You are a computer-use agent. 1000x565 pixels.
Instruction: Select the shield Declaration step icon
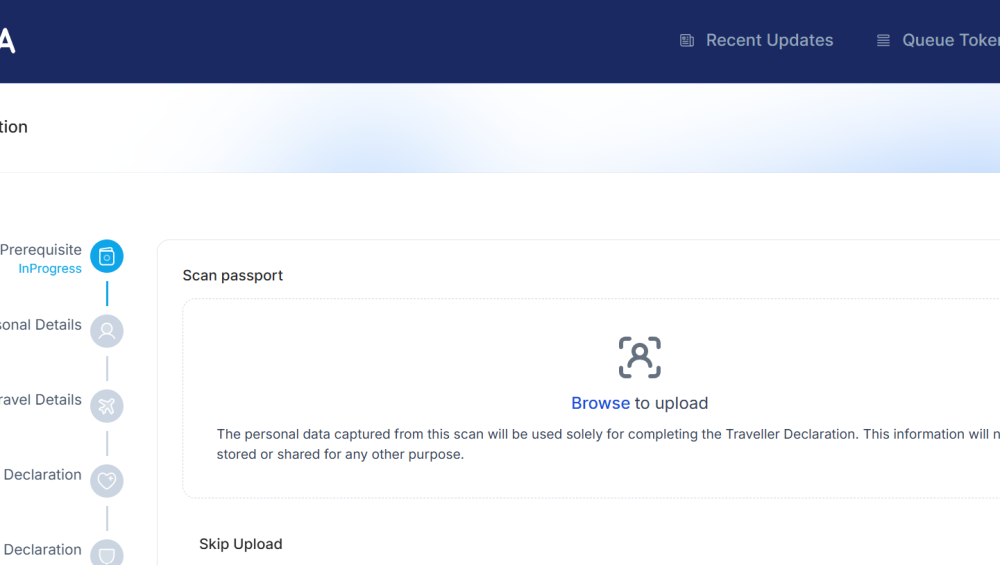tap(107, 553)
